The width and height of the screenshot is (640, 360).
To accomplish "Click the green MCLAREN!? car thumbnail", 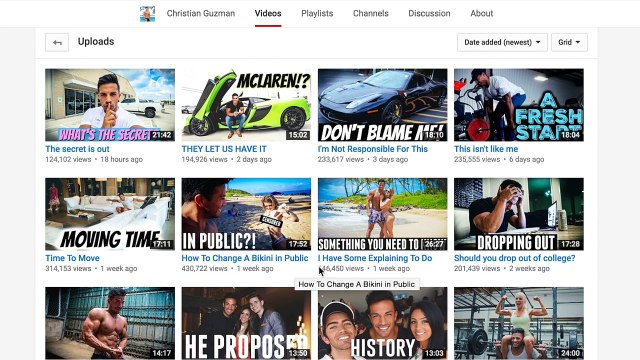I will pos(246,105).
